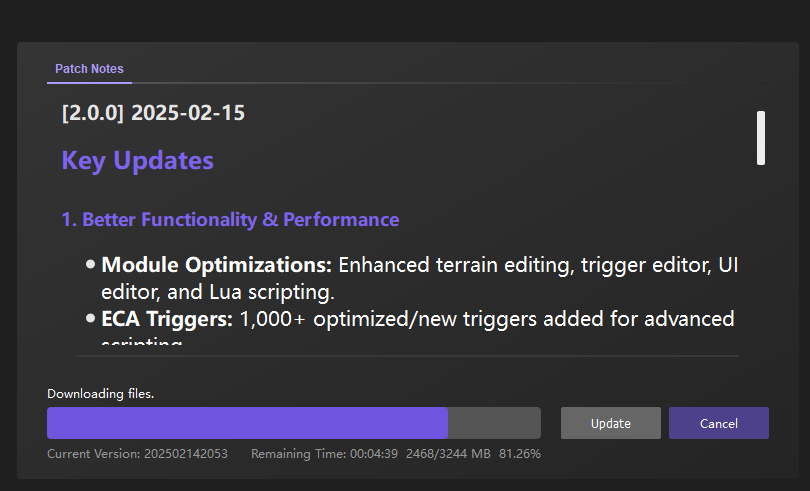Select the Better Functionality & Performance heading
The width and height of the screenshot is (810, 491).
230,219
